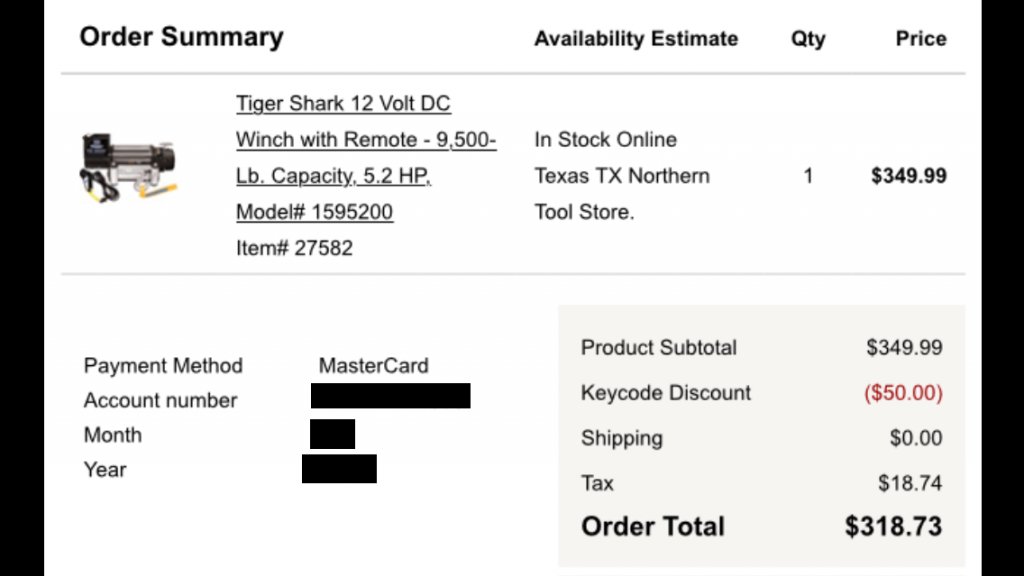Viewport: 1024px width, 576px height.
Task: Click the Availability Estimate column header
Action: click(636, 39)
